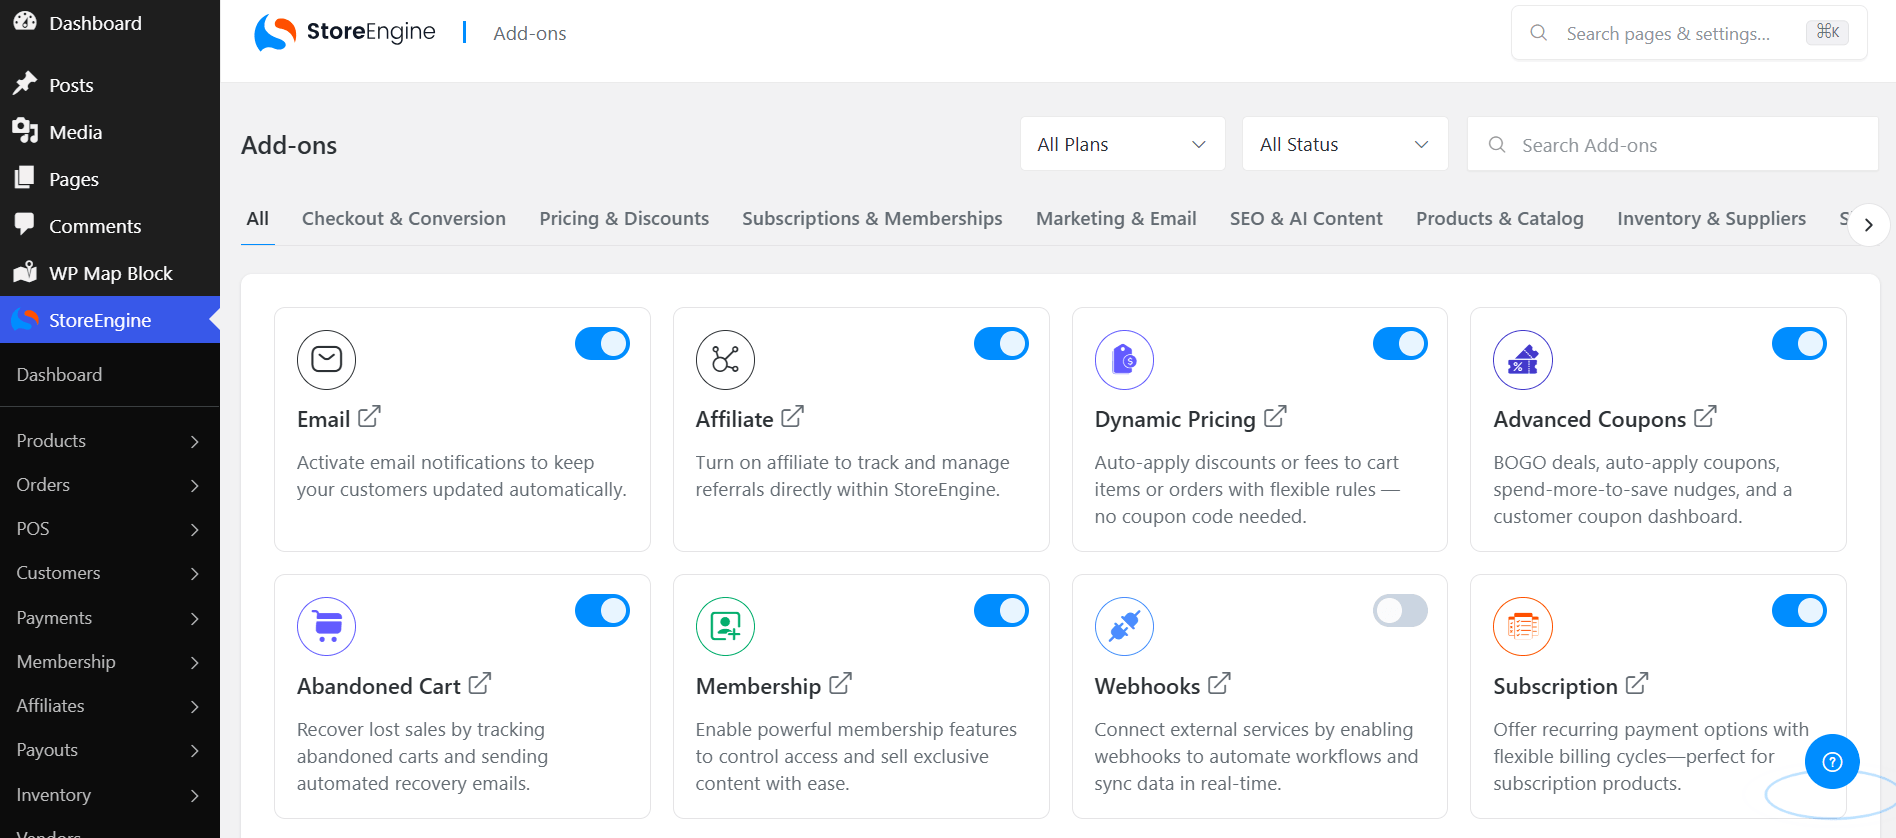Open the All Plans dropdown
The width and height of the screenshot is (1896, 838).
(1123, 144)
